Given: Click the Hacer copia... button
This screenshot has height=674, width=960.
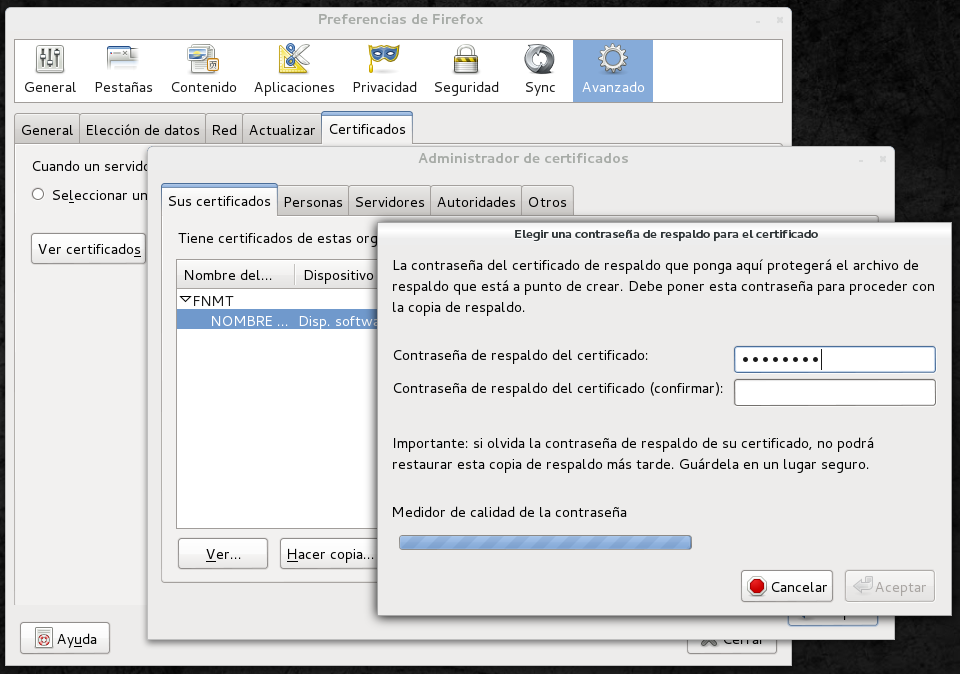Looking at the screenshot, I should (x=329, y=553).
